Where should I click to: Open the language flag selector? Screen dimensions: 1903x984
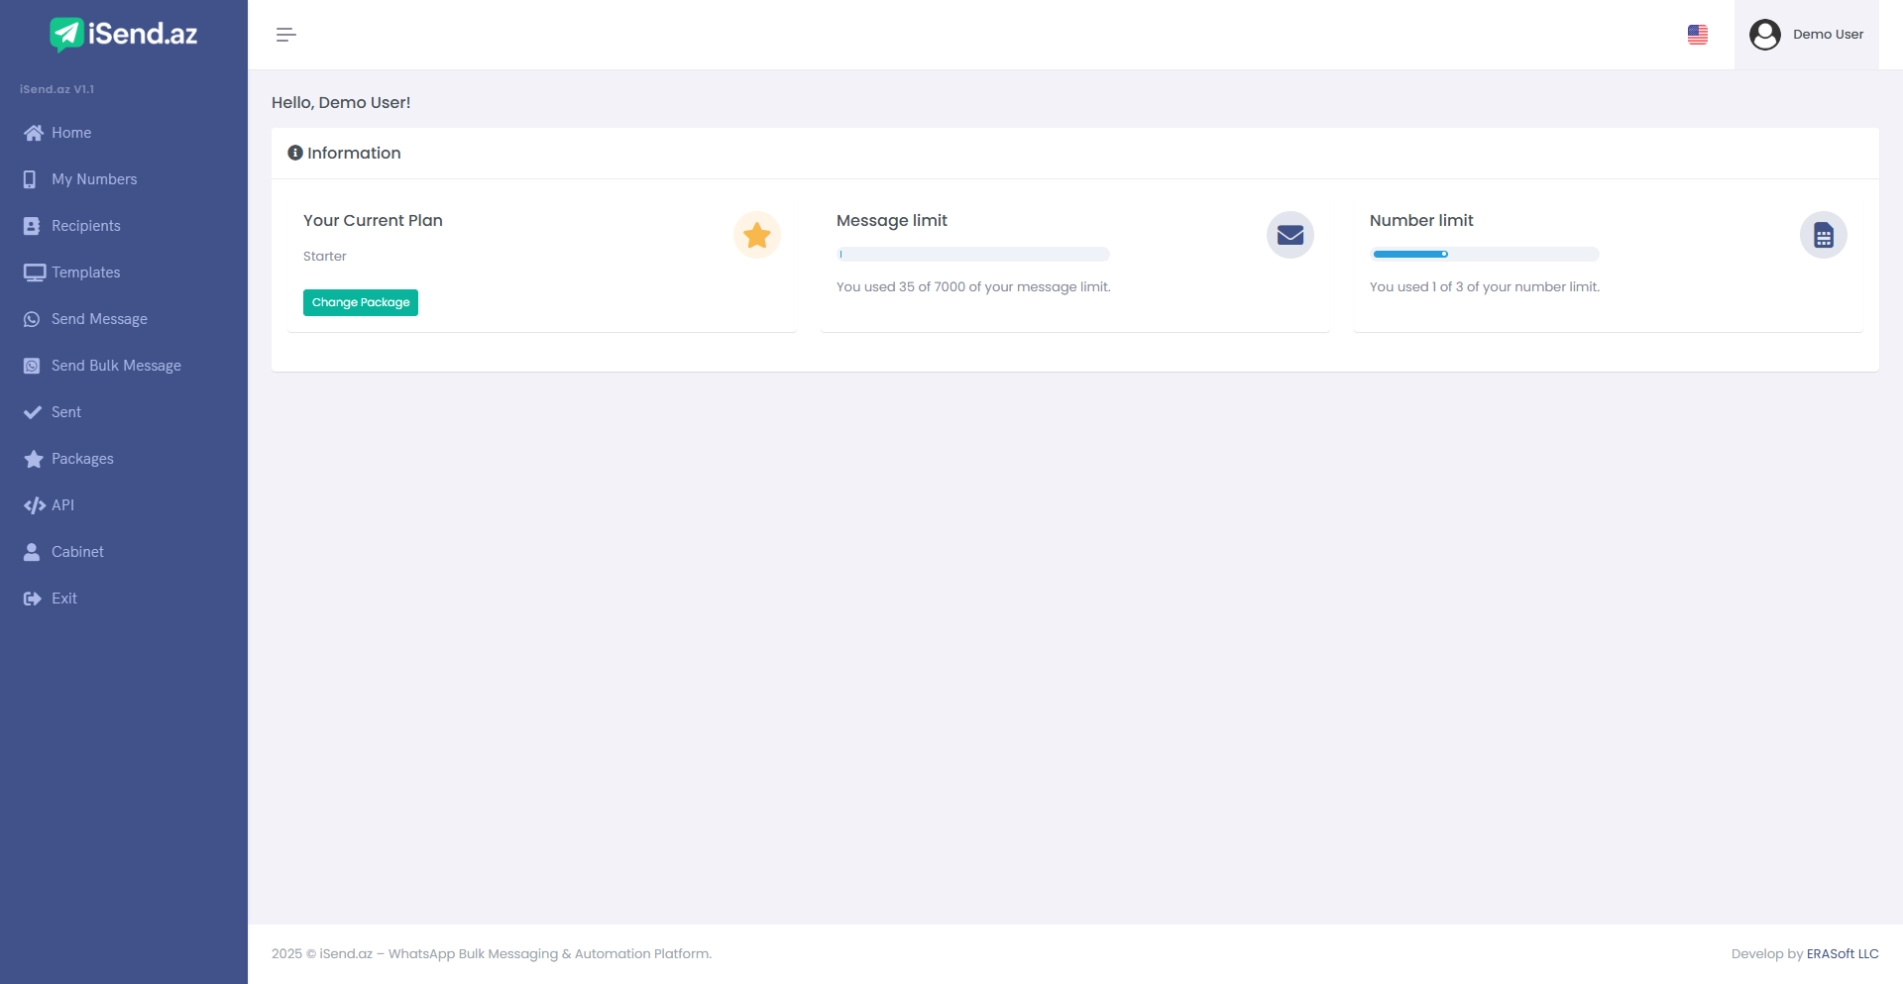(1697, 35)
